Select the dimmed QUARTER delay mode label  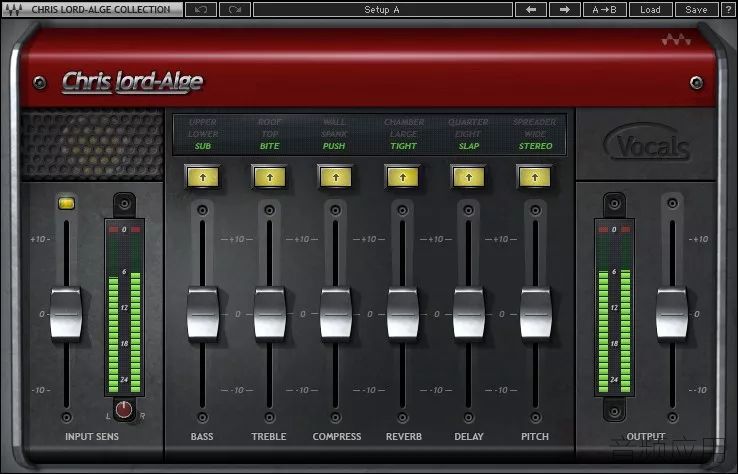click(468, 122)
